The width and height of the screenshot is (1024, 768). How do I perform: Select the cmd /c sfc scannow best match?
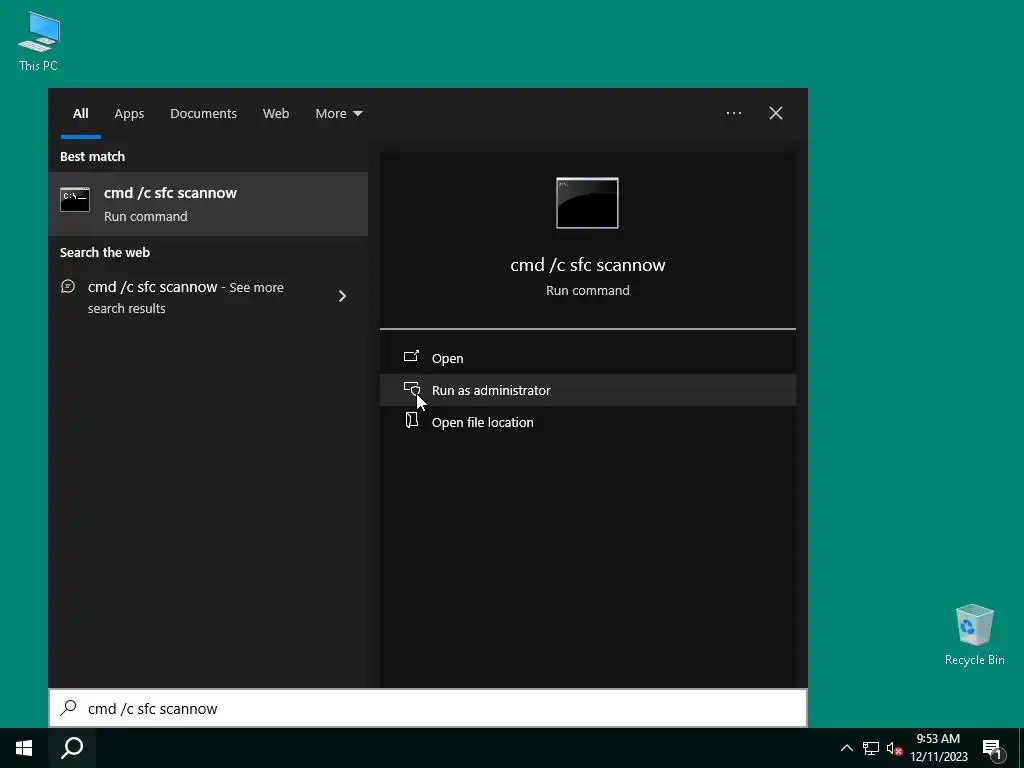pyautogui.click(x=208, y=204)
